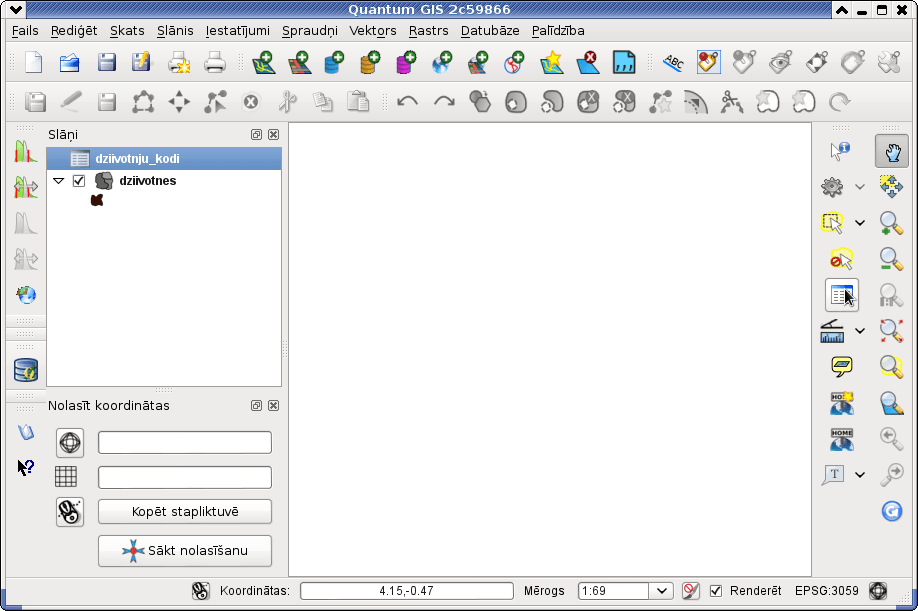
Task: Add a PostGIS layer via blue database icon
Action: click(x=334, y=62)
